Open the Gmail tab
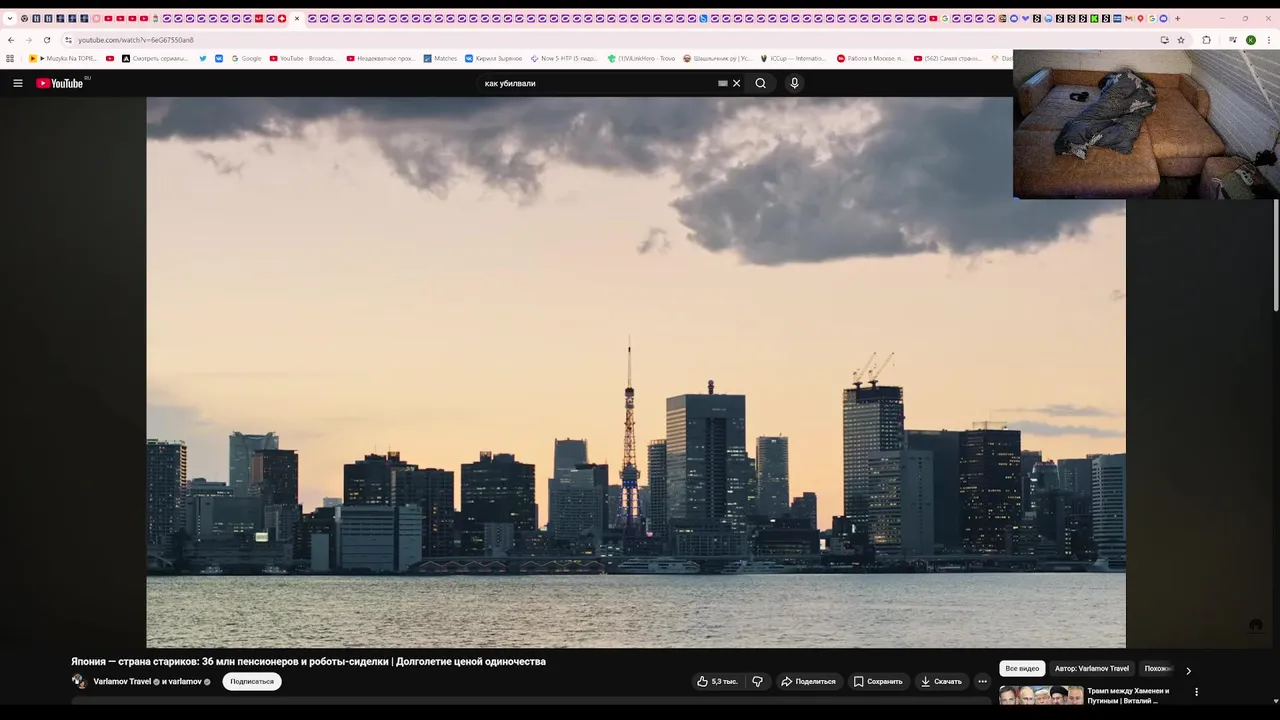The width and height of the screenshot is (1280, 720). (1129, 18)
